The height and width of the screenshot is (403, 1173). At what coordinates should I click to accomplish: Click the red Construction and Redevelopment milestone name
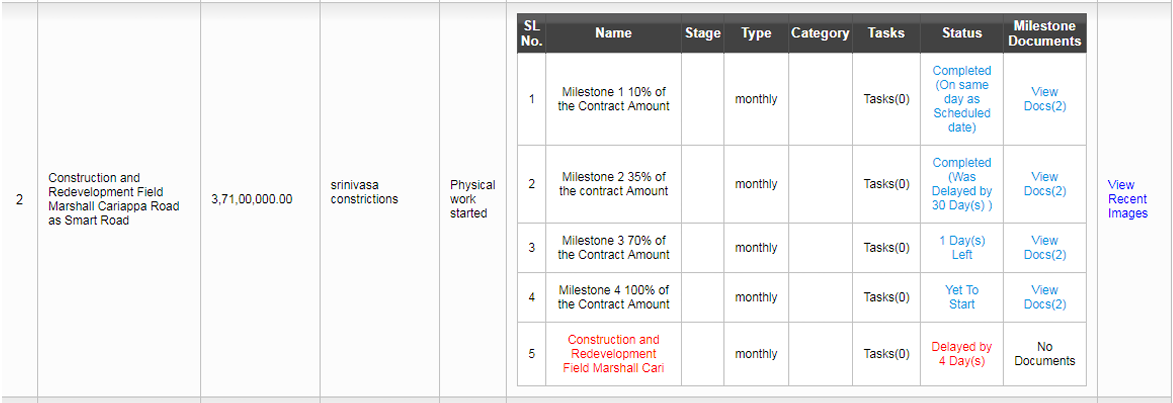pyautogui.click(x=613, y=354)
